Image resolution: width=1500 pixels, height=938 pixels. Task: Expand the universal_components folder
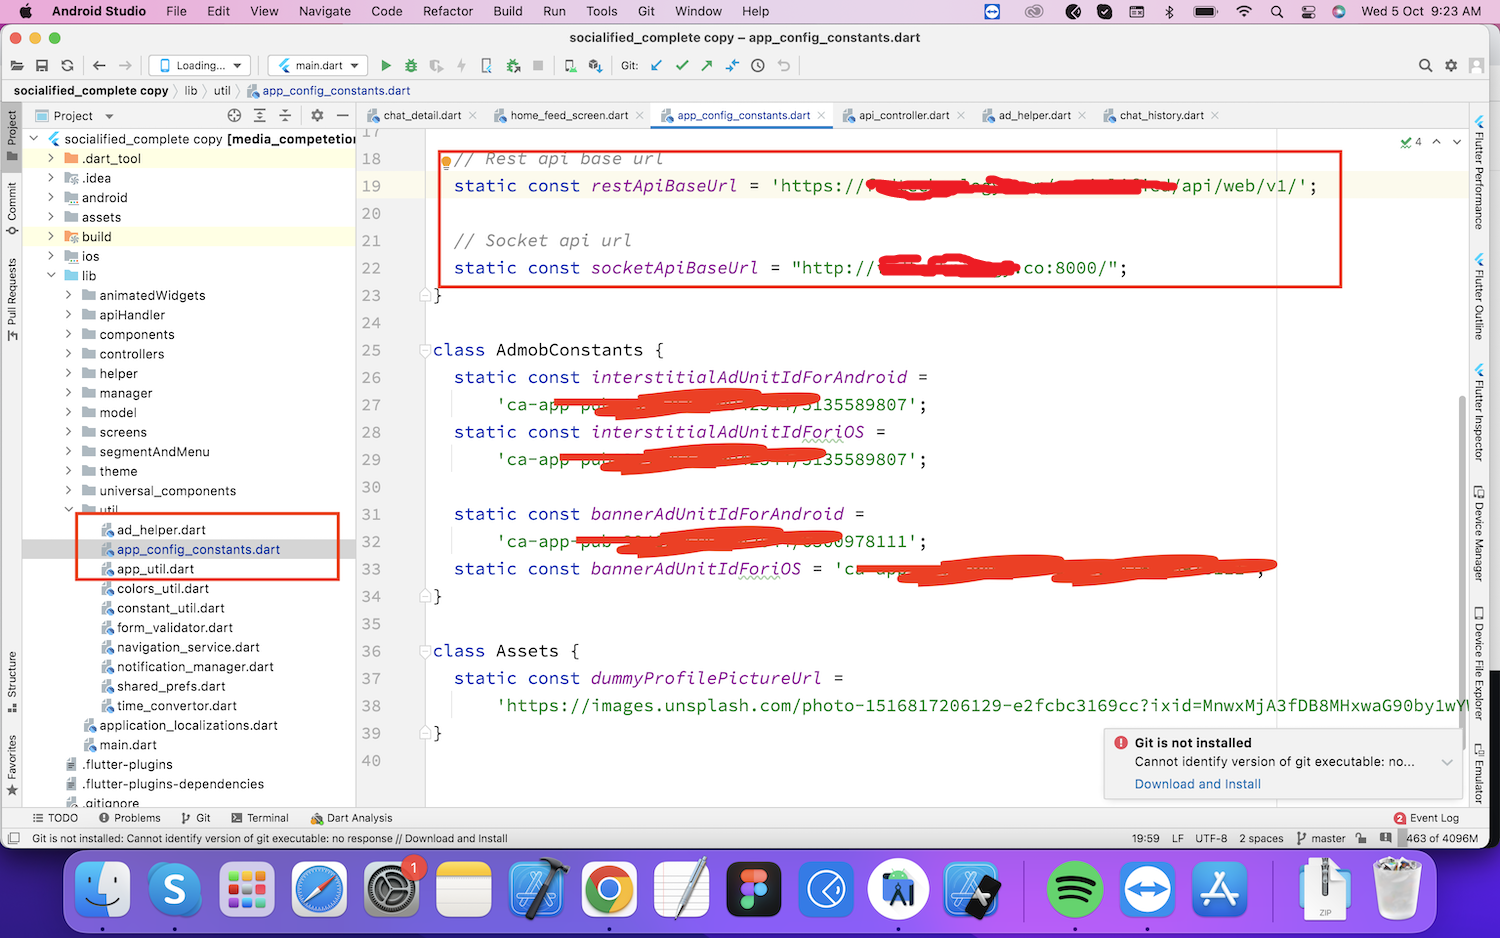(x=68, y=490)
